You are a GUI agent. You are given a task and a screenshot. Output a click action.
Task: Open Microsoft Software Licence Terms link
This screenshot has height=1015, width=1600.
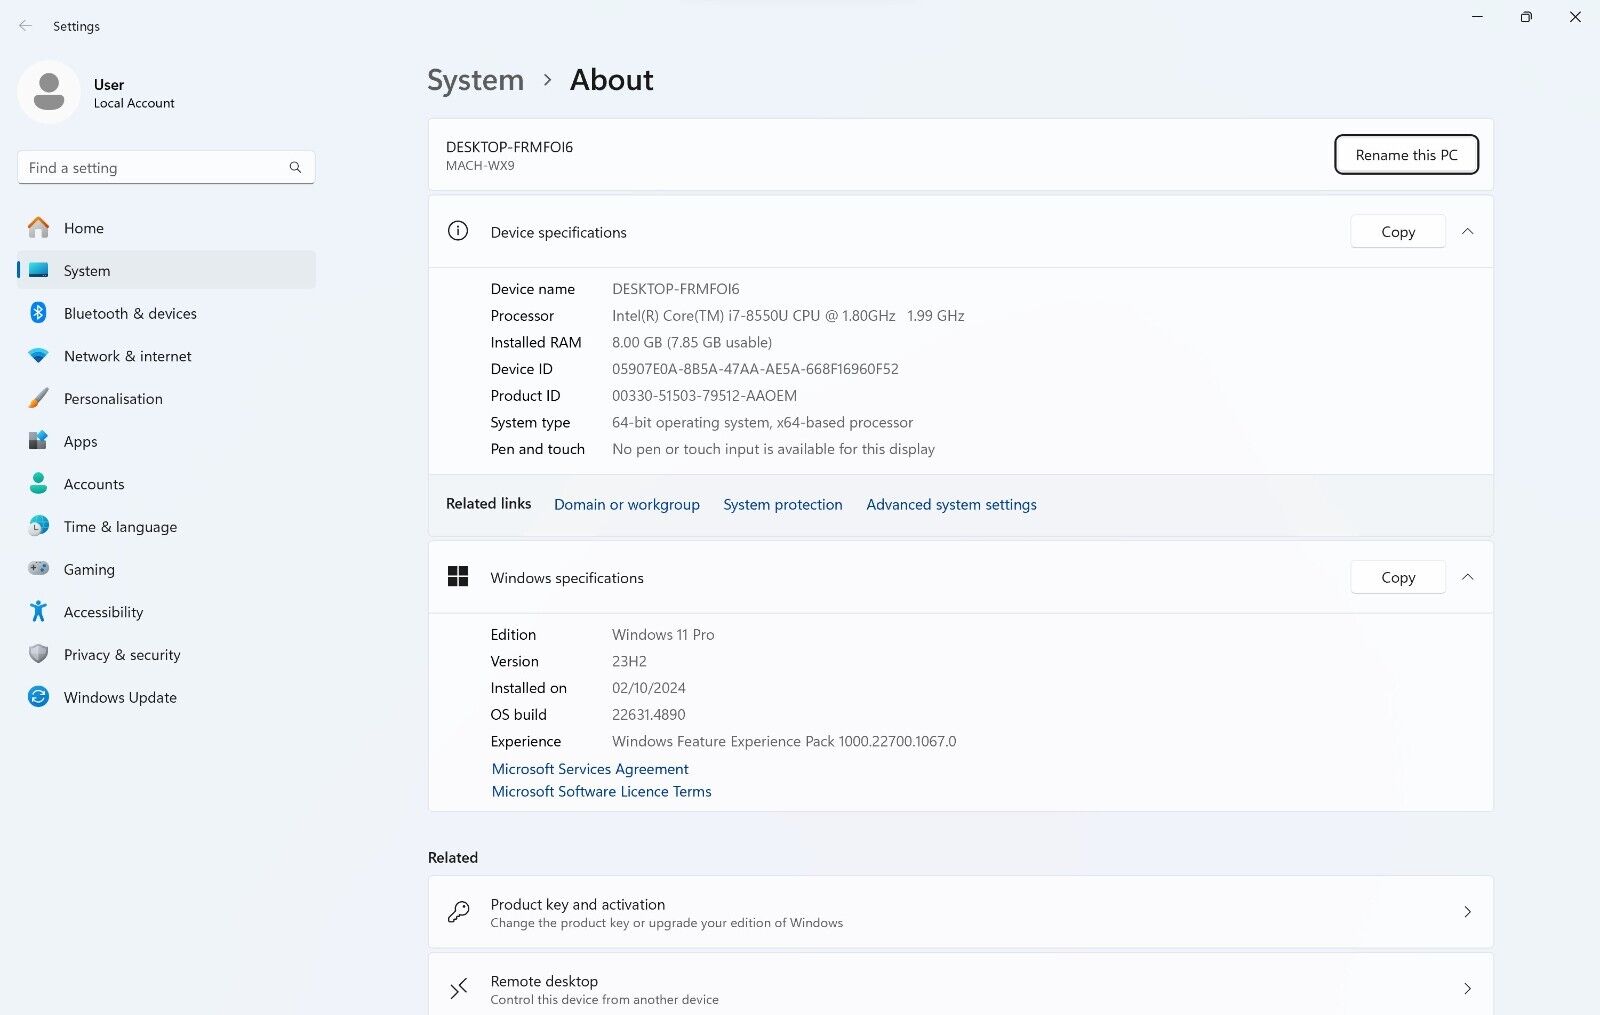(601, 791)
